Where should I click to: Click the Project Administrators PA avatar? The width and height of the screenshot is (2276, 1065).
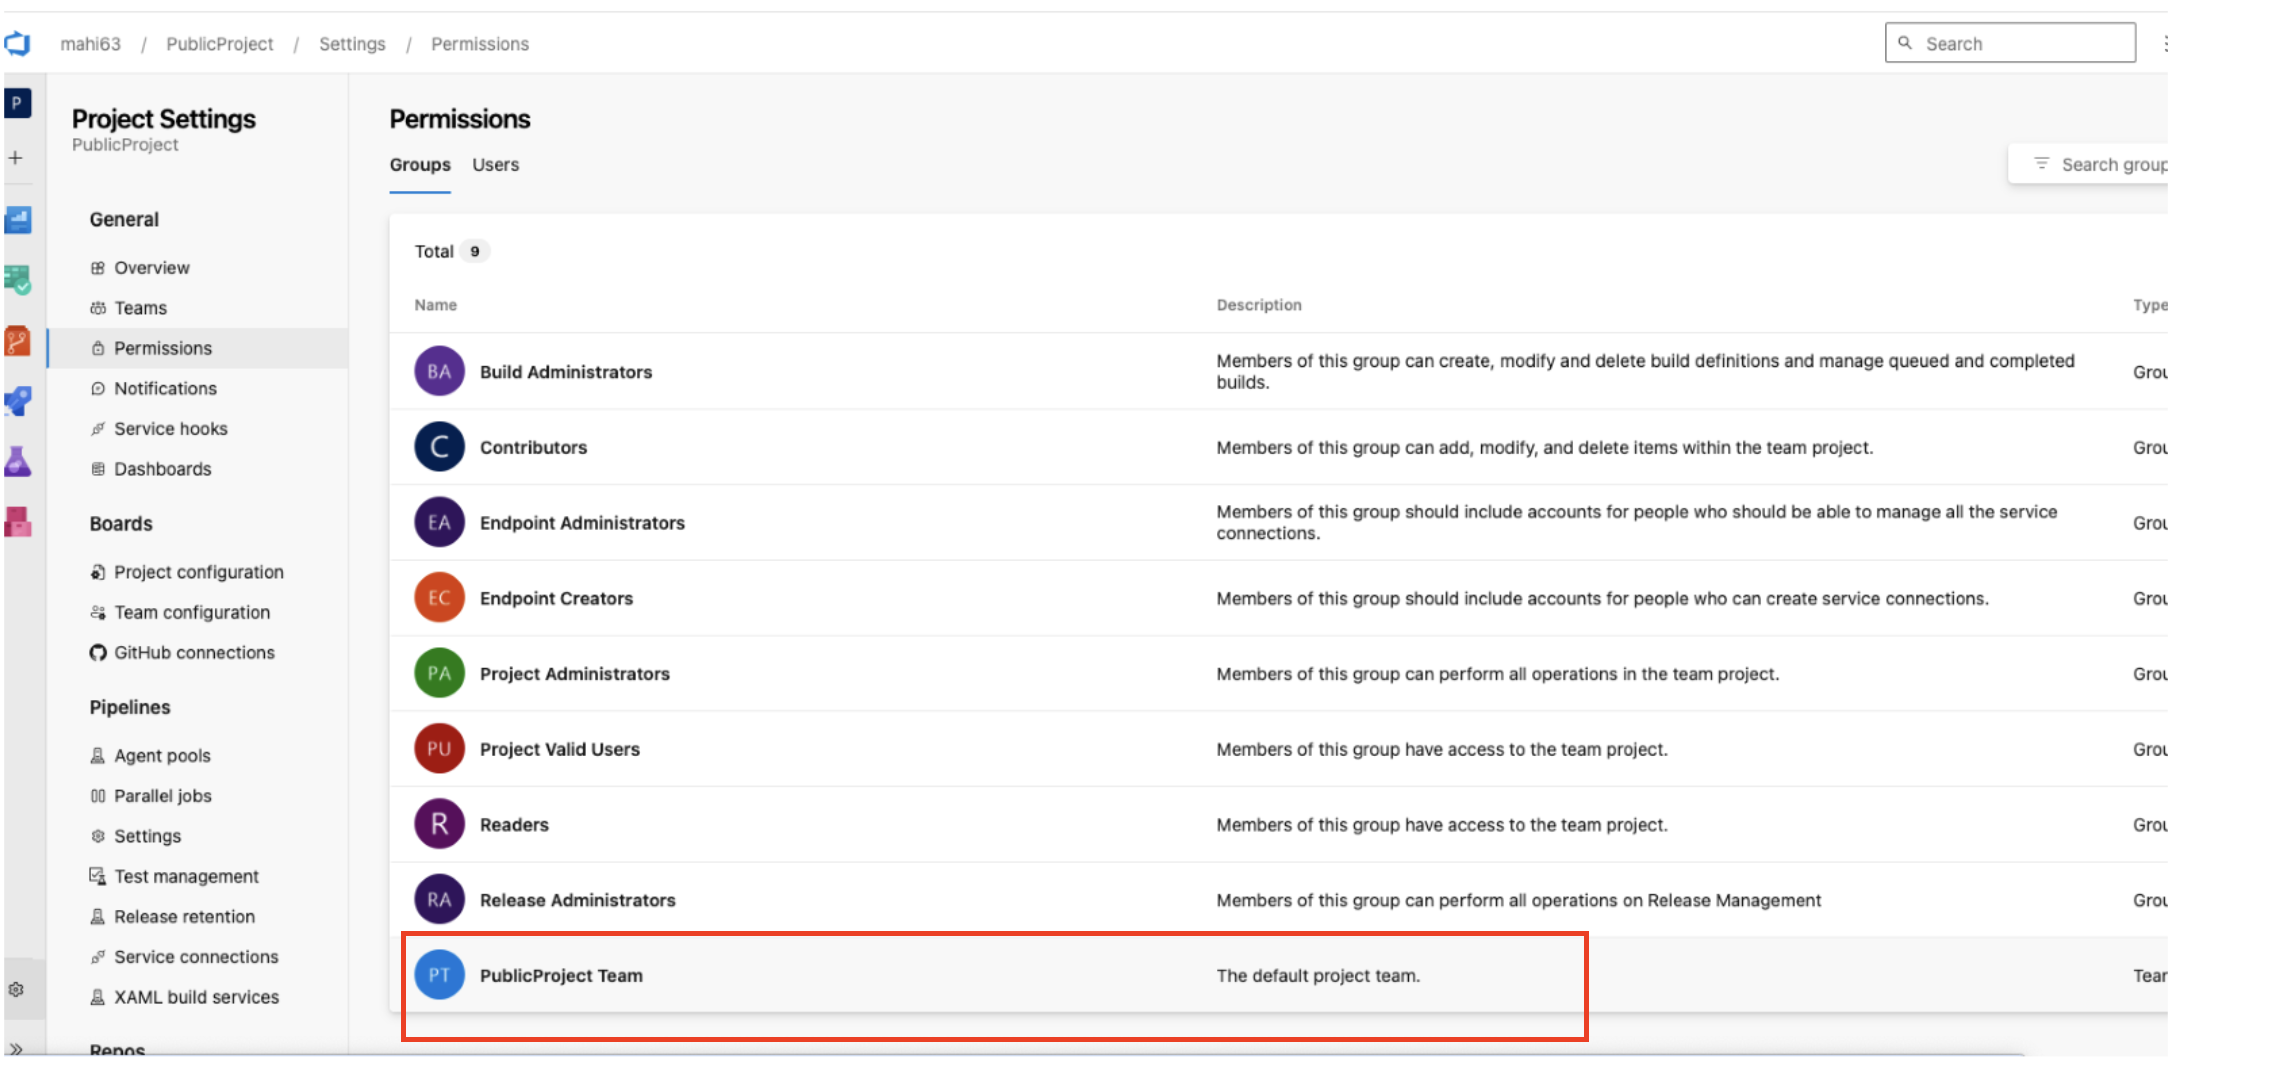coord(439,673)
